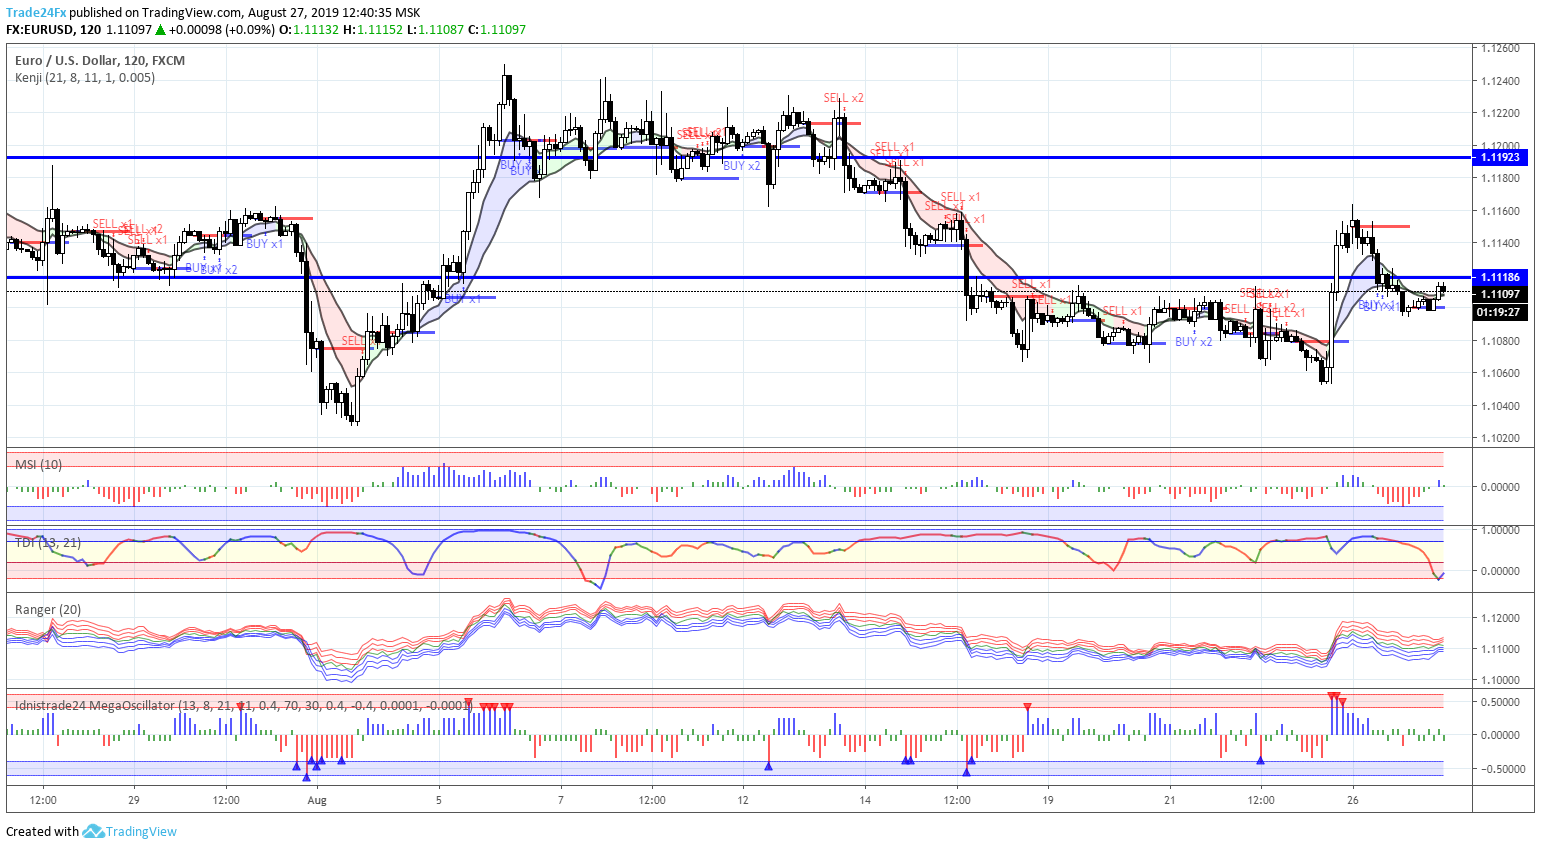Viewport: 1541px width, 849px height.
Task: Click the 1.10800 price axis value
Action: coord(1500,341)
